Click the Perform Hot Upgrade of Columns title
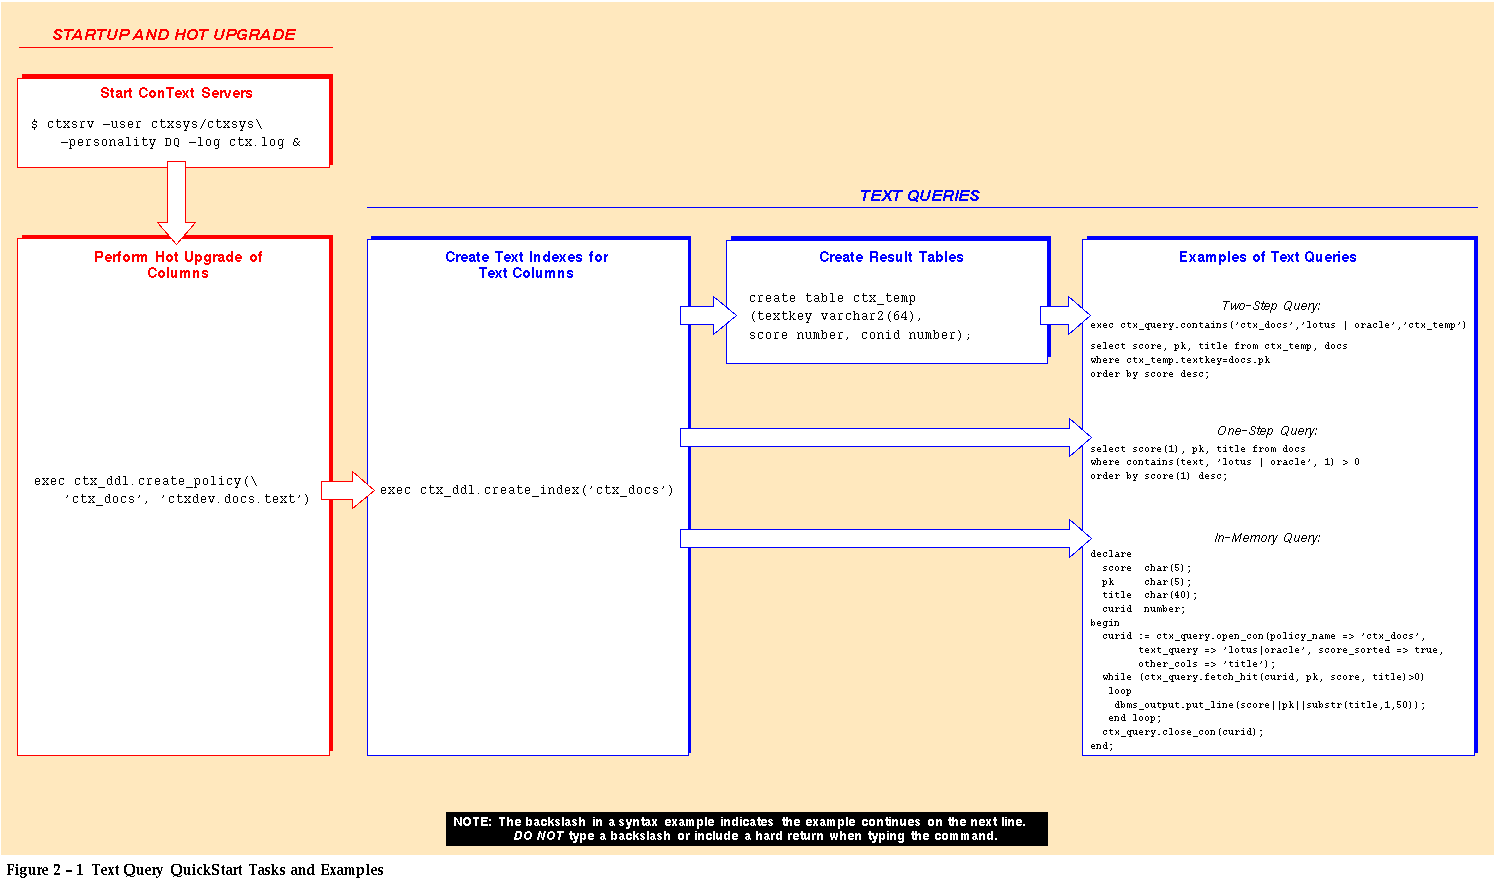Screen dimensions: 1496x884 pos(178,265)
